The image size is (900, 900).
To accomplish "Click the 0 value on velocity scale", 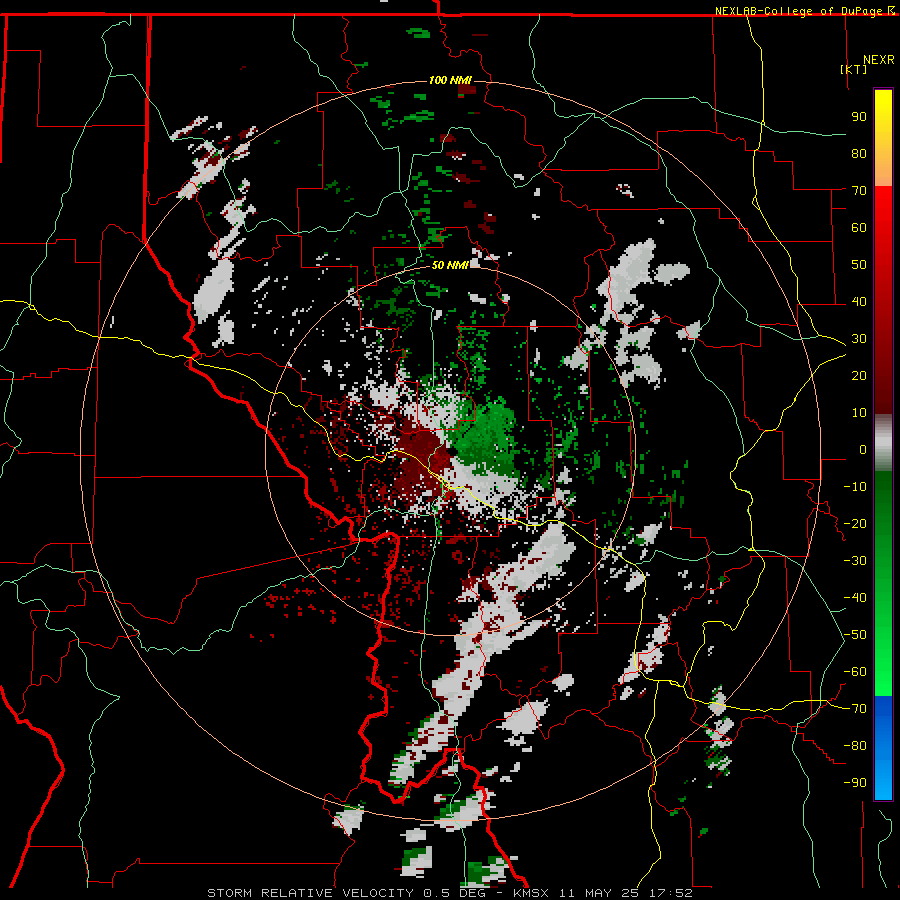I will click(x=863, y=449).
